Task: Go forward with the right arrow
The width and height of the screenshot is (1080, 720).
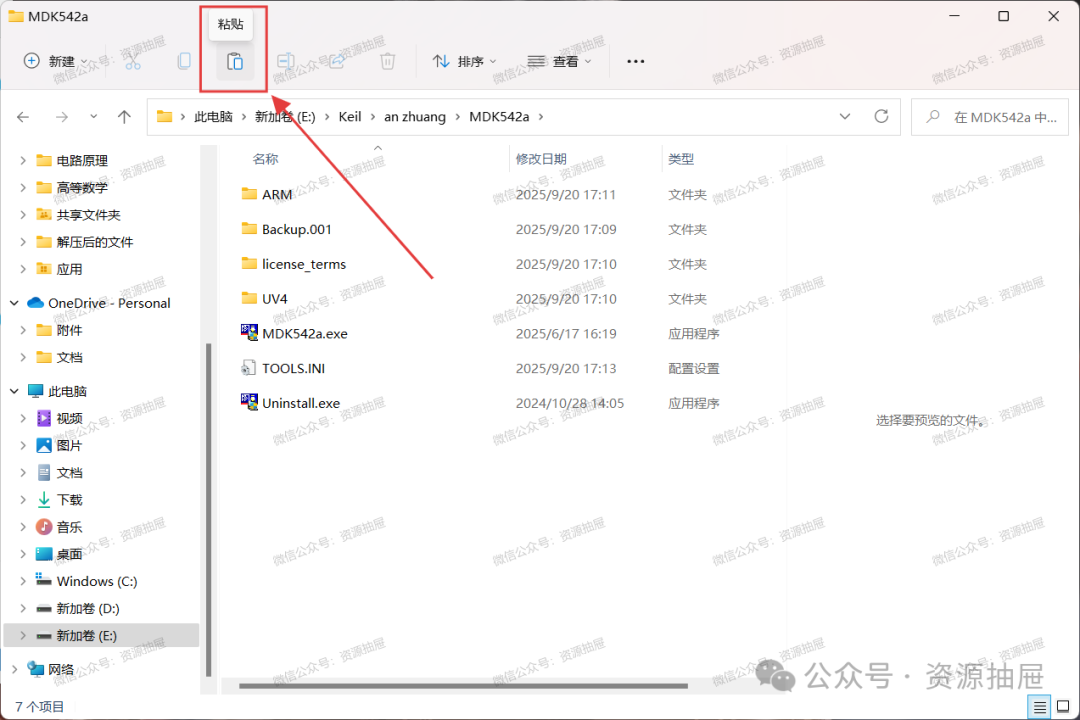Action: [x=62, y=117]
